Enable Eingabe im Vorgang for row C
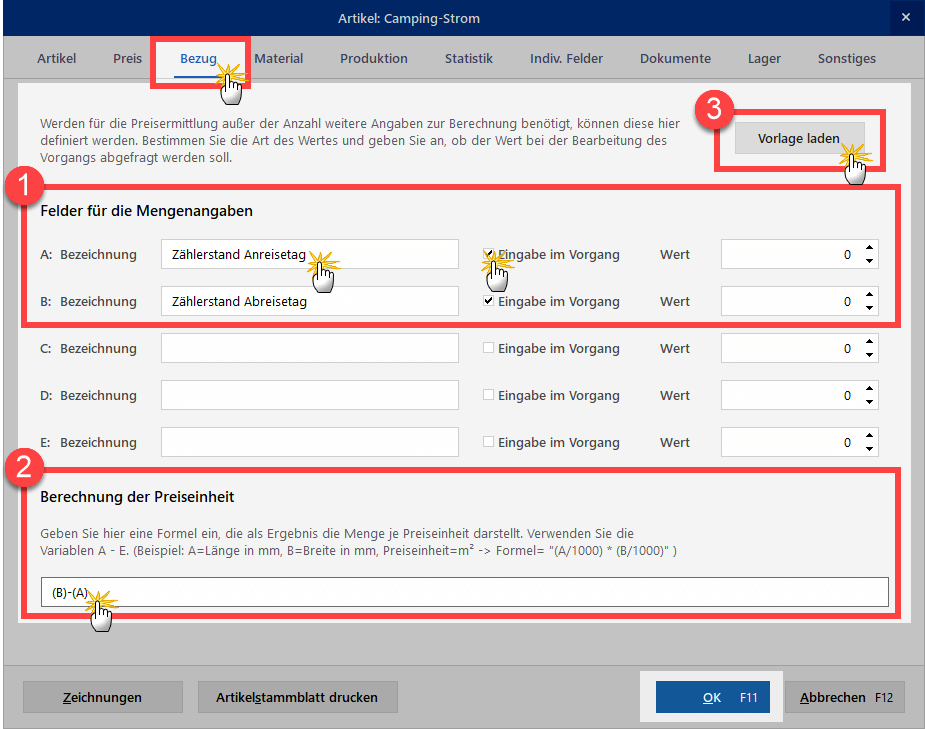 489,348
